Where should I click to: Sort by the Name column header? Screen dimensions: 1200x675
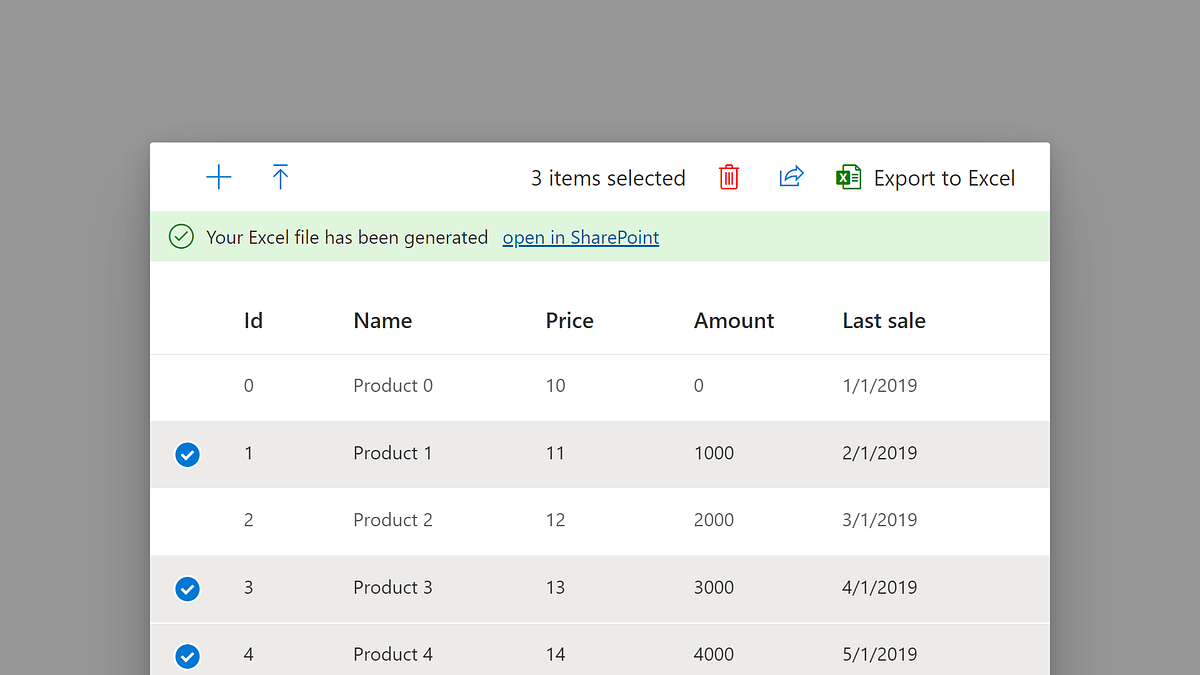(382, 321)
